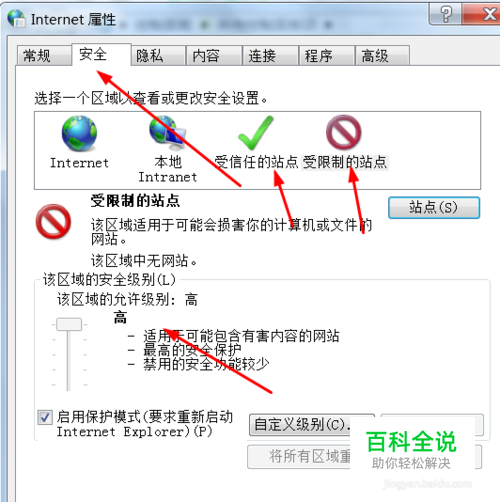Click the large red restricted sites symbol

pos(53,222)
